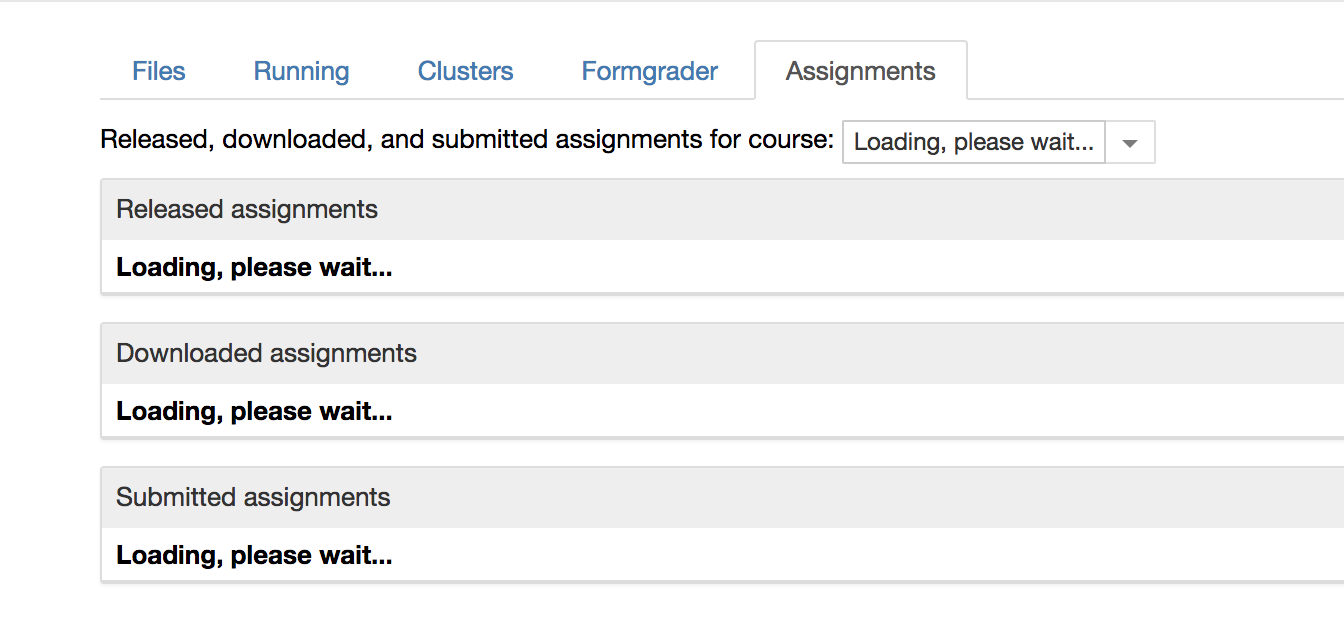Click the loading text under Downloaded assignments

click(x=254, y=411)
